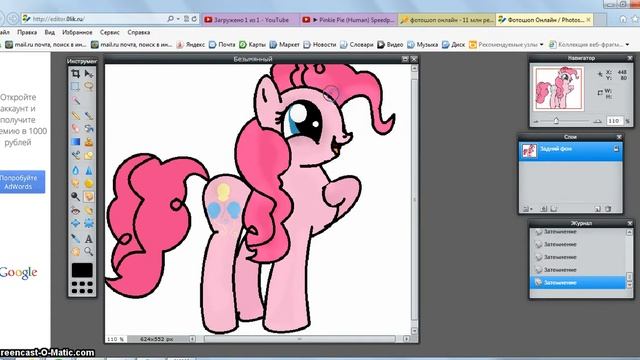The image size is (640, 360).
Task: Select the Clone Stamp tool
Action: pos(89,142)
